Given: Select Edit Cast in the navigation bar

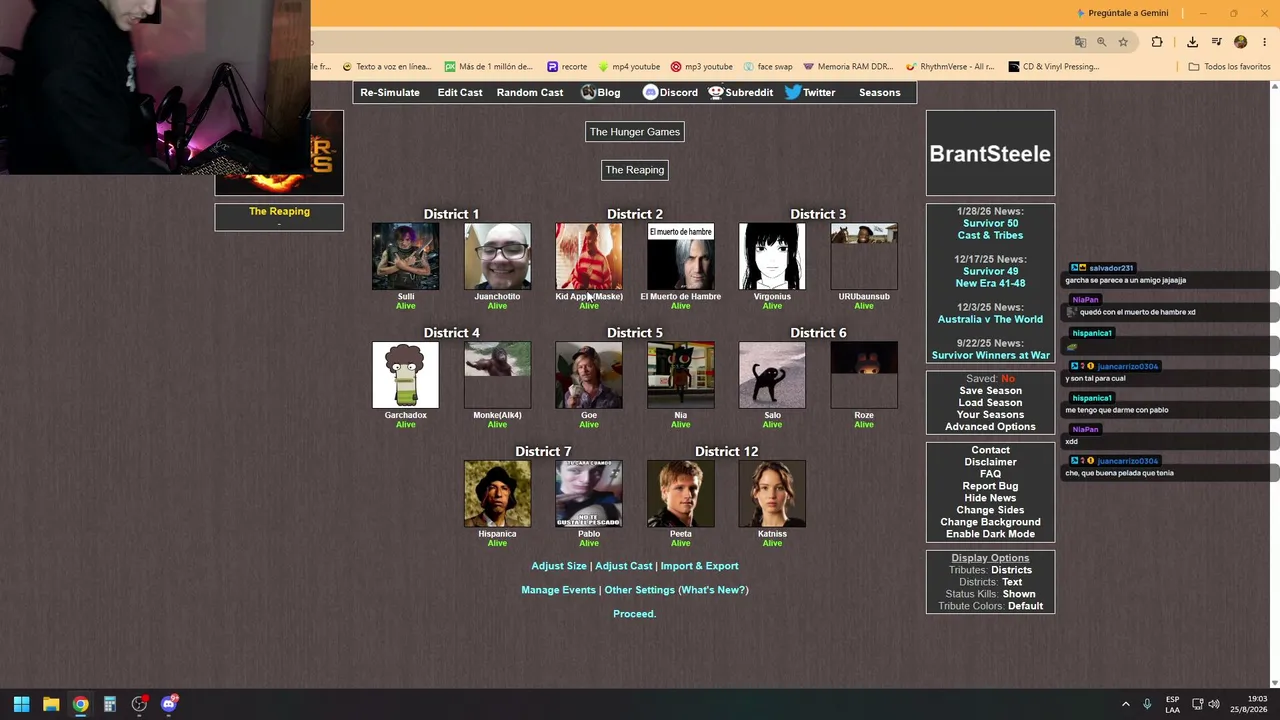Looking at the screenshot, I should pyautogui.click(x=460, y=92).
